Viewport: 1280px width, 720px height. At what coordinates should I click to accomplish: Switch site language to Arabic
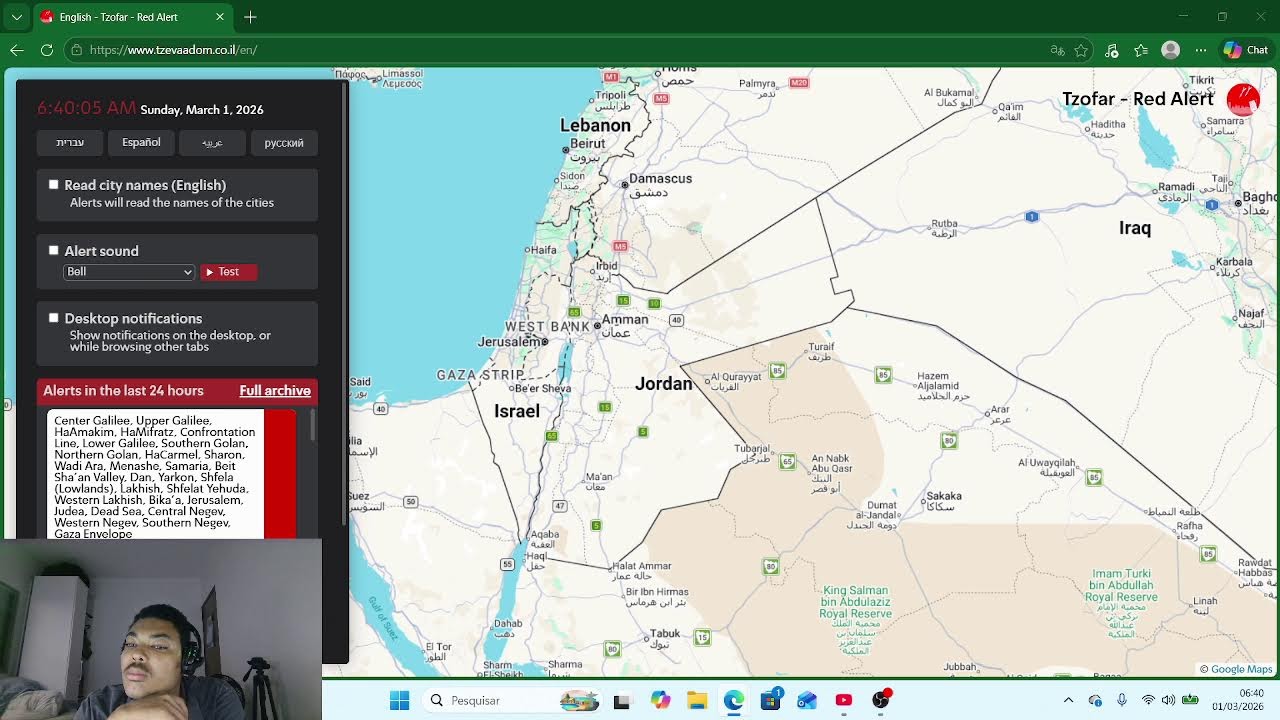[x=212, y=143]
